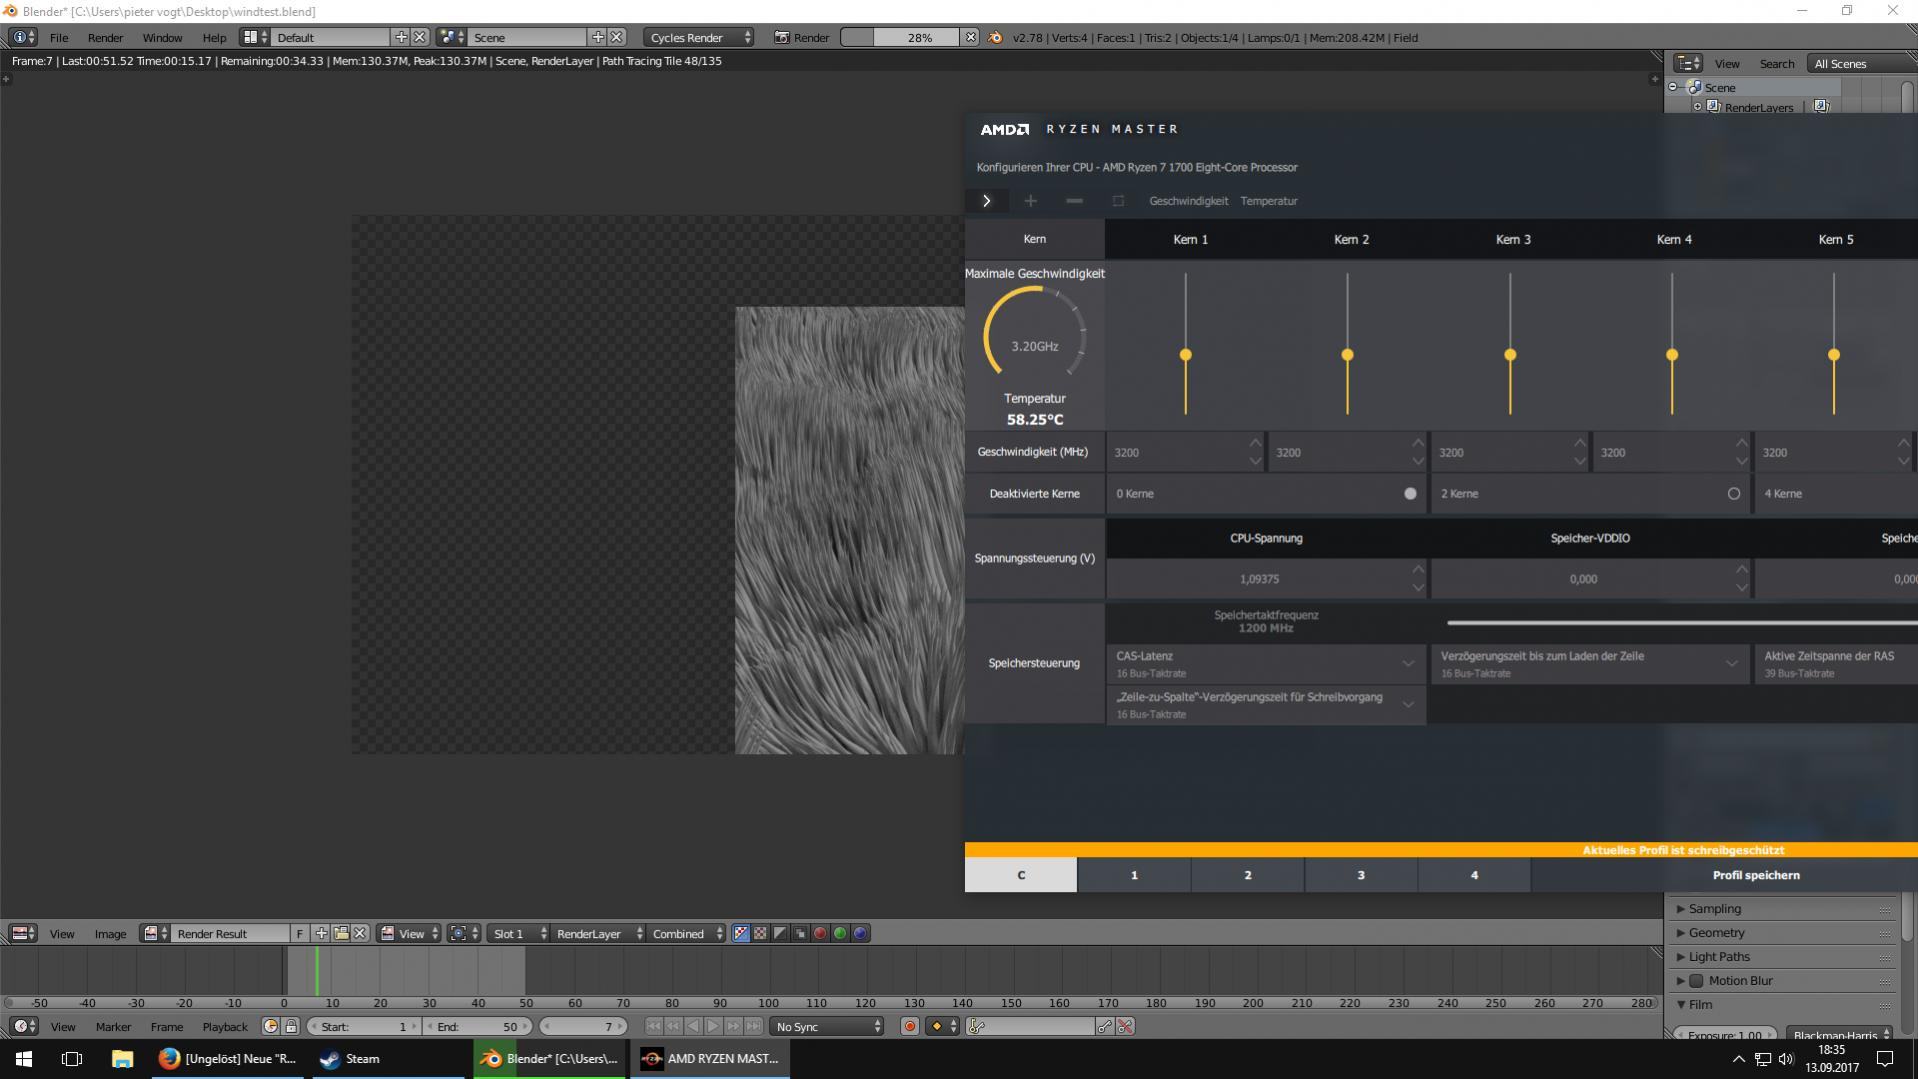1918x1079 pixels.
Task: Click the minus icon in Ryzen Master toolbar
Action: point(1074,201)
